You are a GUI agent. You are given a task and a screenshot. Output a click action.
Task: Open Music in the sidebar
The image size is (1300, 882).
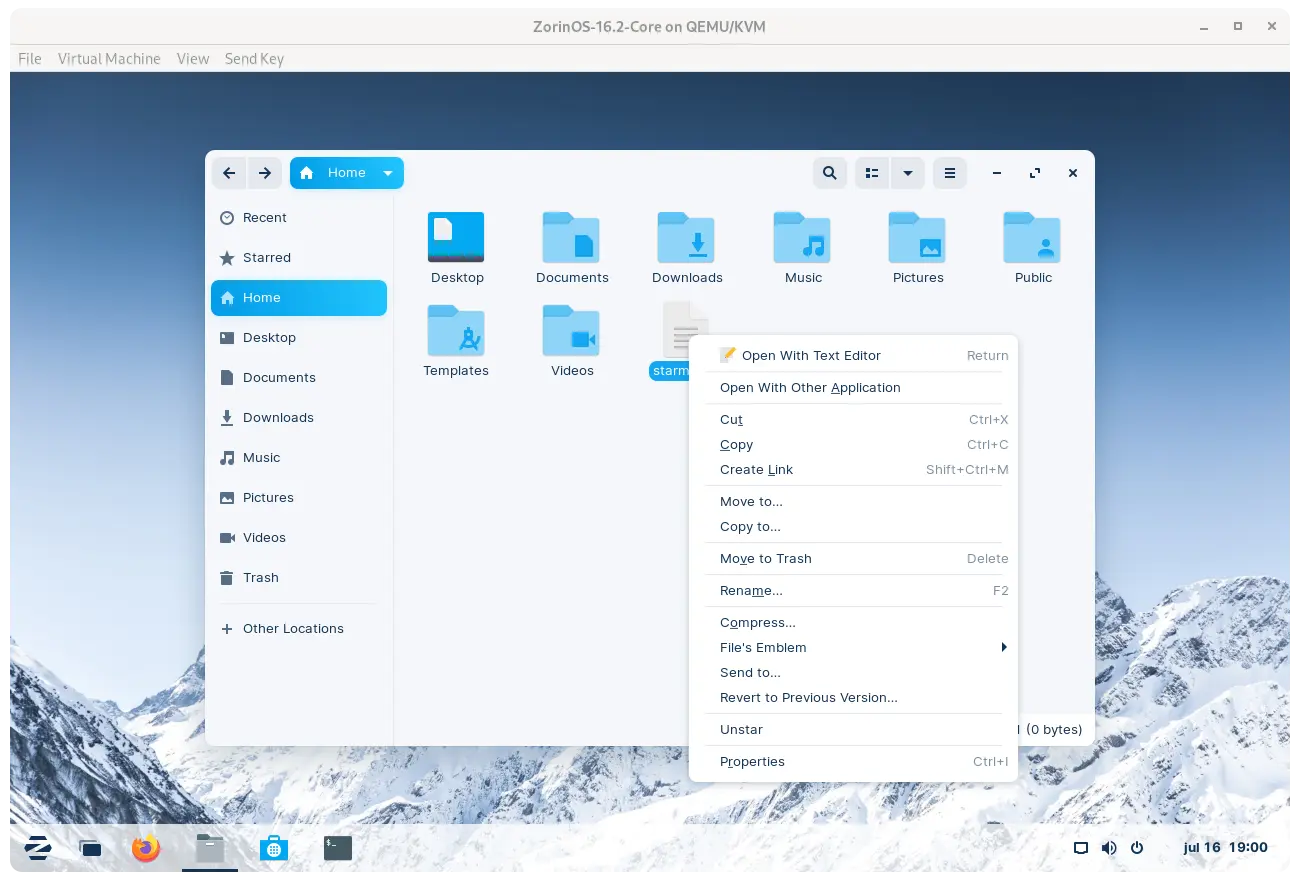(x=299, y=458)
